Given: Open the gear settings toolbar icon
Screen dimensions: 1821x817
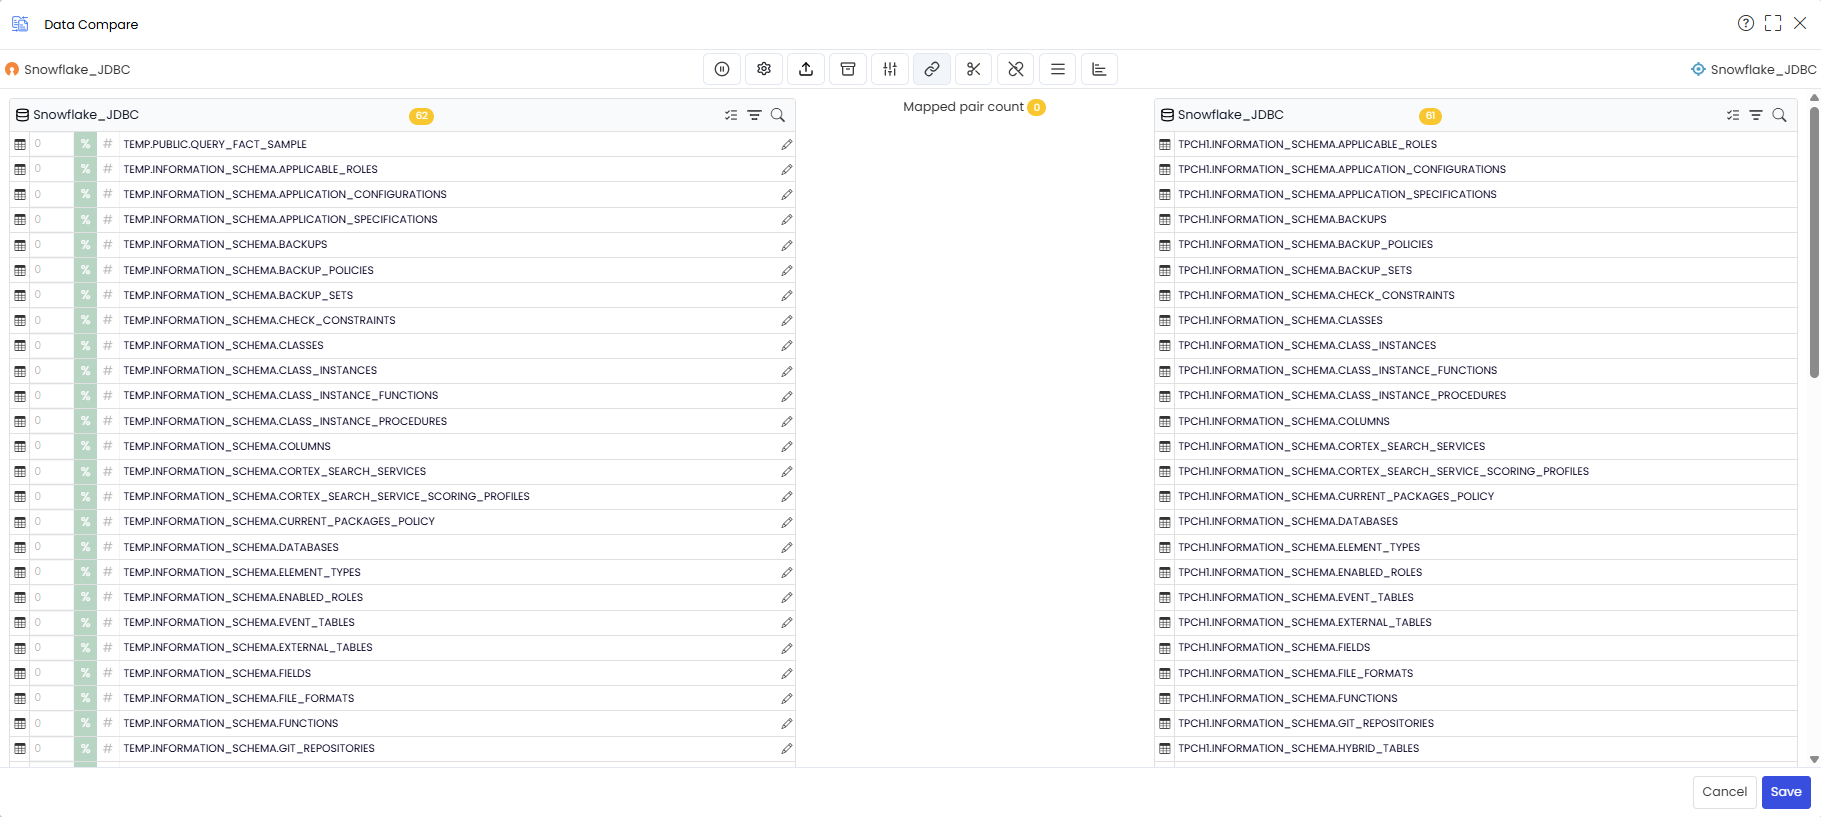Looking at the screenshot, I should 764,69.
